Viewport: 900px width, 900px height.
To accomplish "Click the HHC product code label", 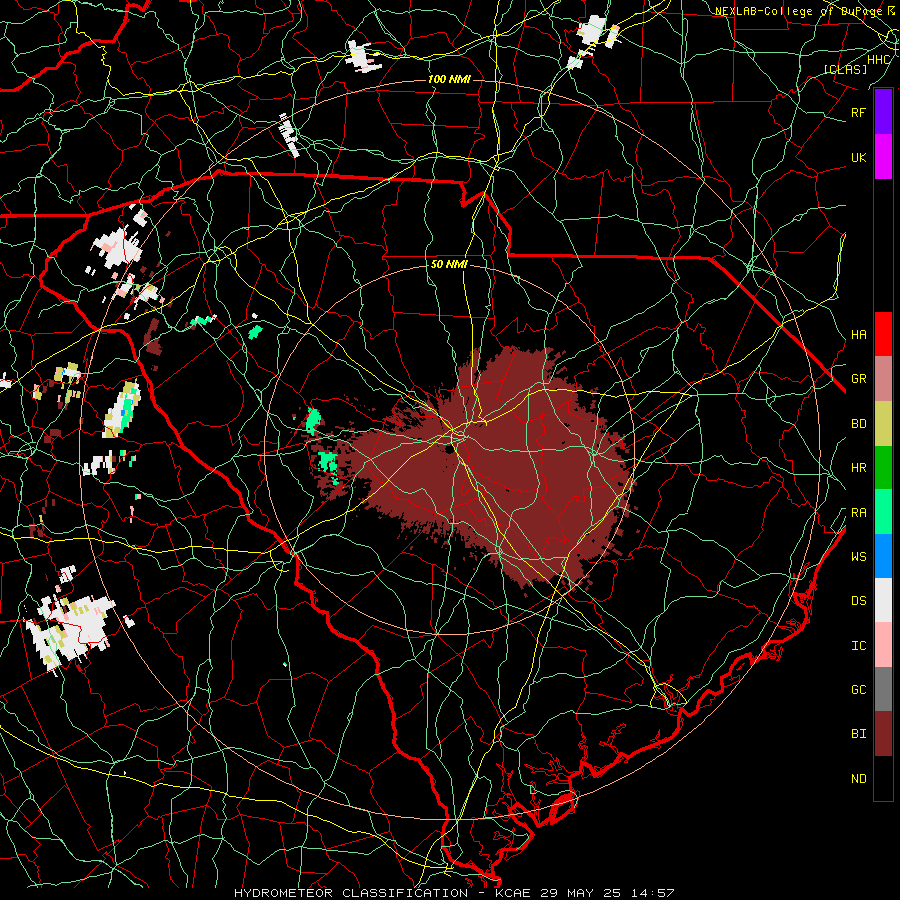I will pos(878,59).
